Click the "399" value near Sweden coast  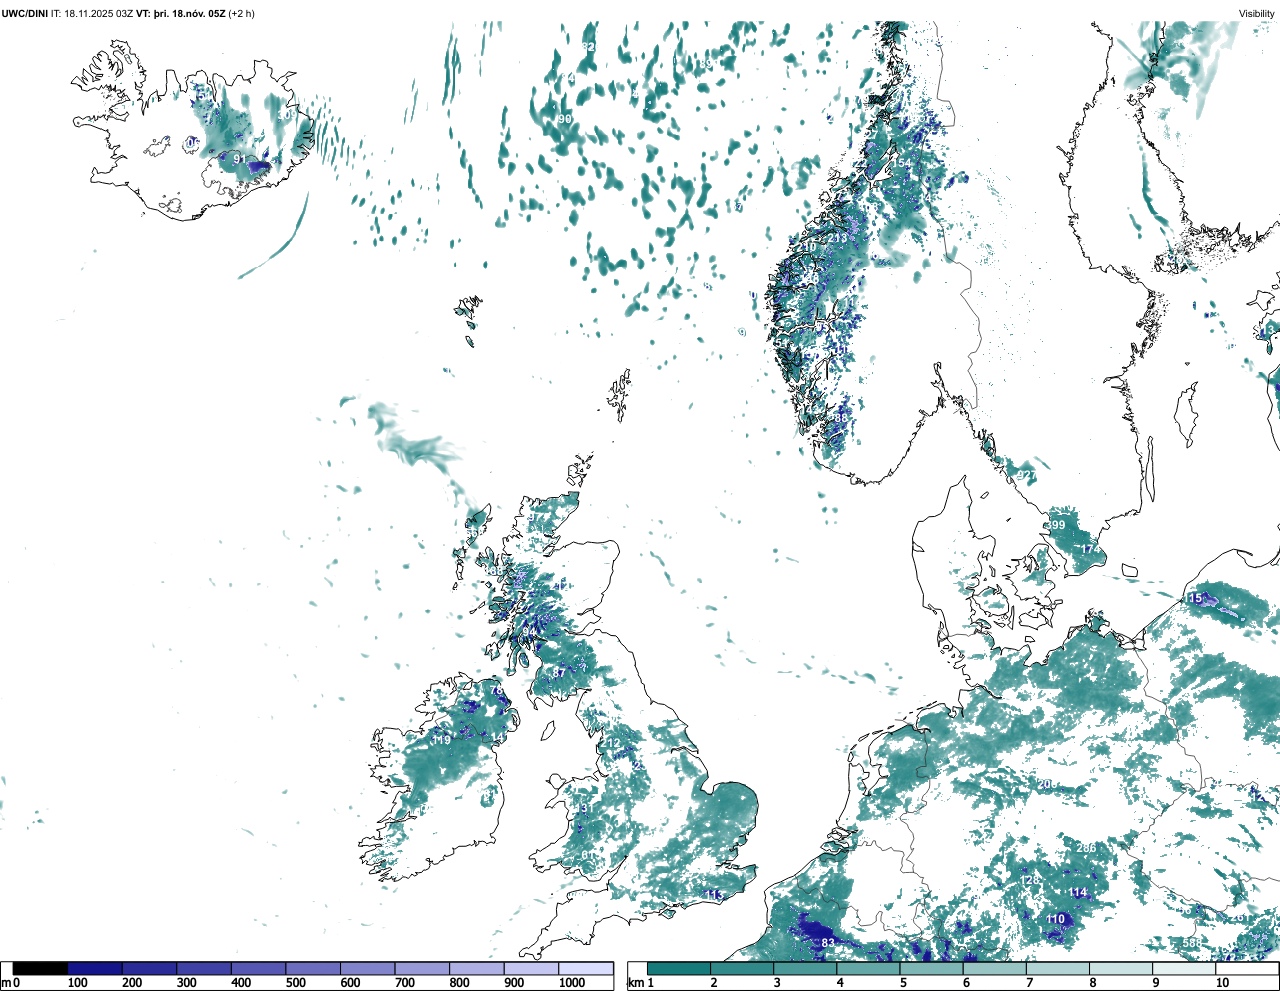tap(1056, 525)
